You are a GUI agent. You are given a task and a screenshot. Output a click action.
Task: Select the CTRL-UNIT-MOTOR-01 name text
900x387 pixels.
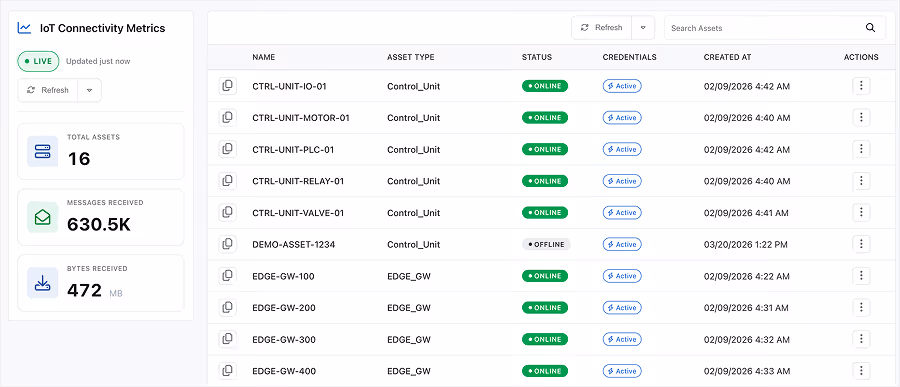pyautogui.click(x=301, y=118)
